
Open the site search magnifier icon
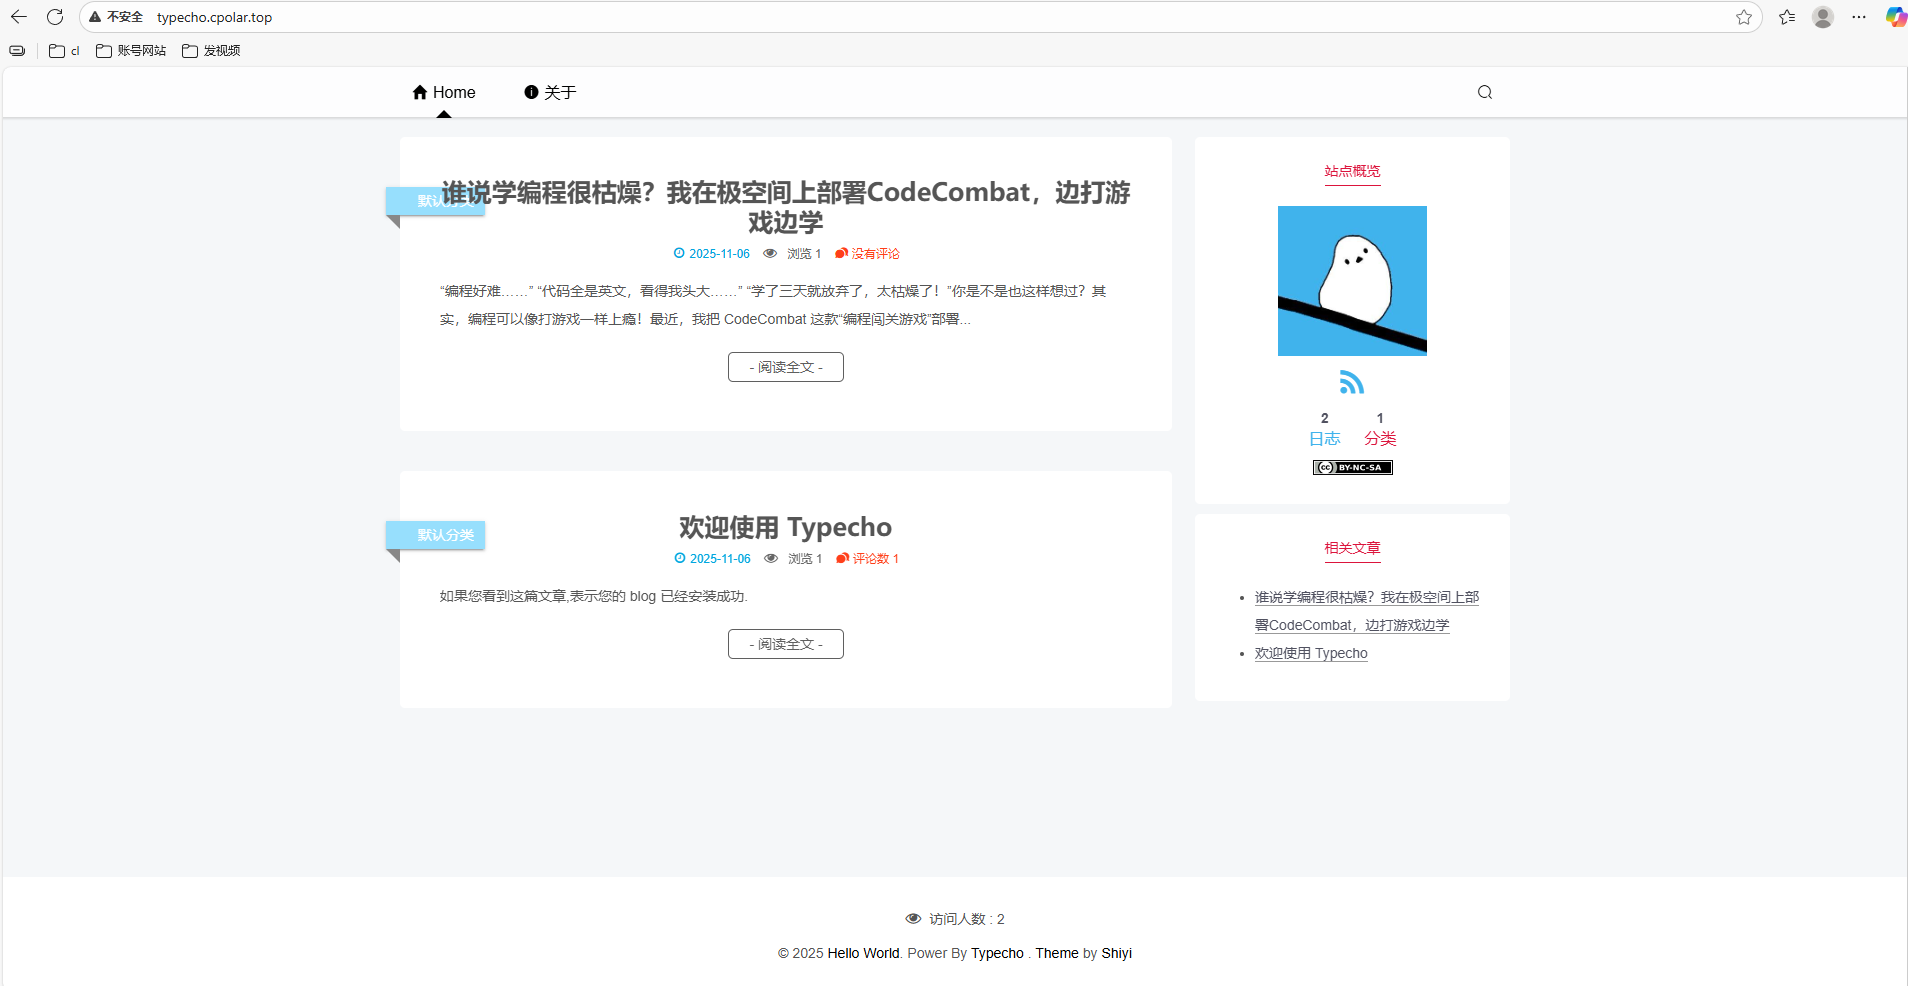coord(1484,92)
